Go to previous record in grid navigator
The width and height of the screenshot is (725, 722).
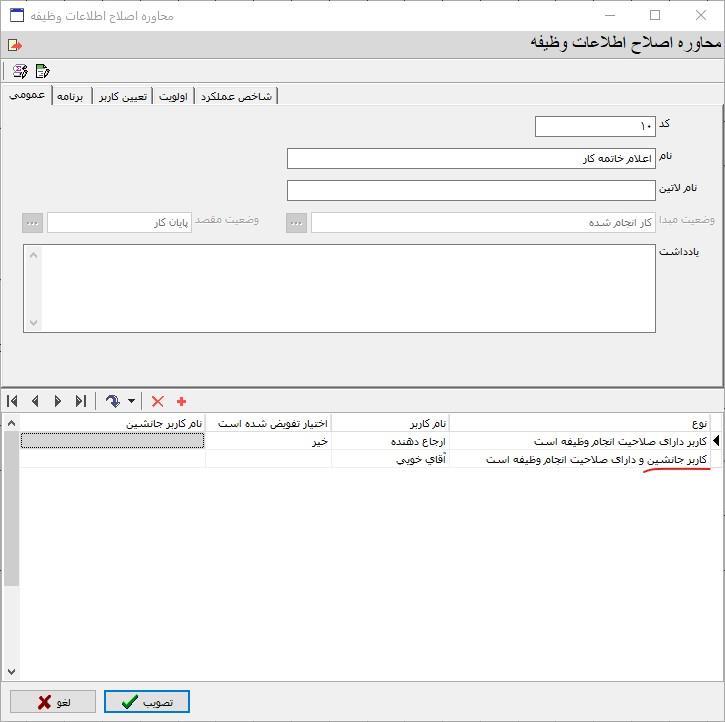tap(35, 401)
